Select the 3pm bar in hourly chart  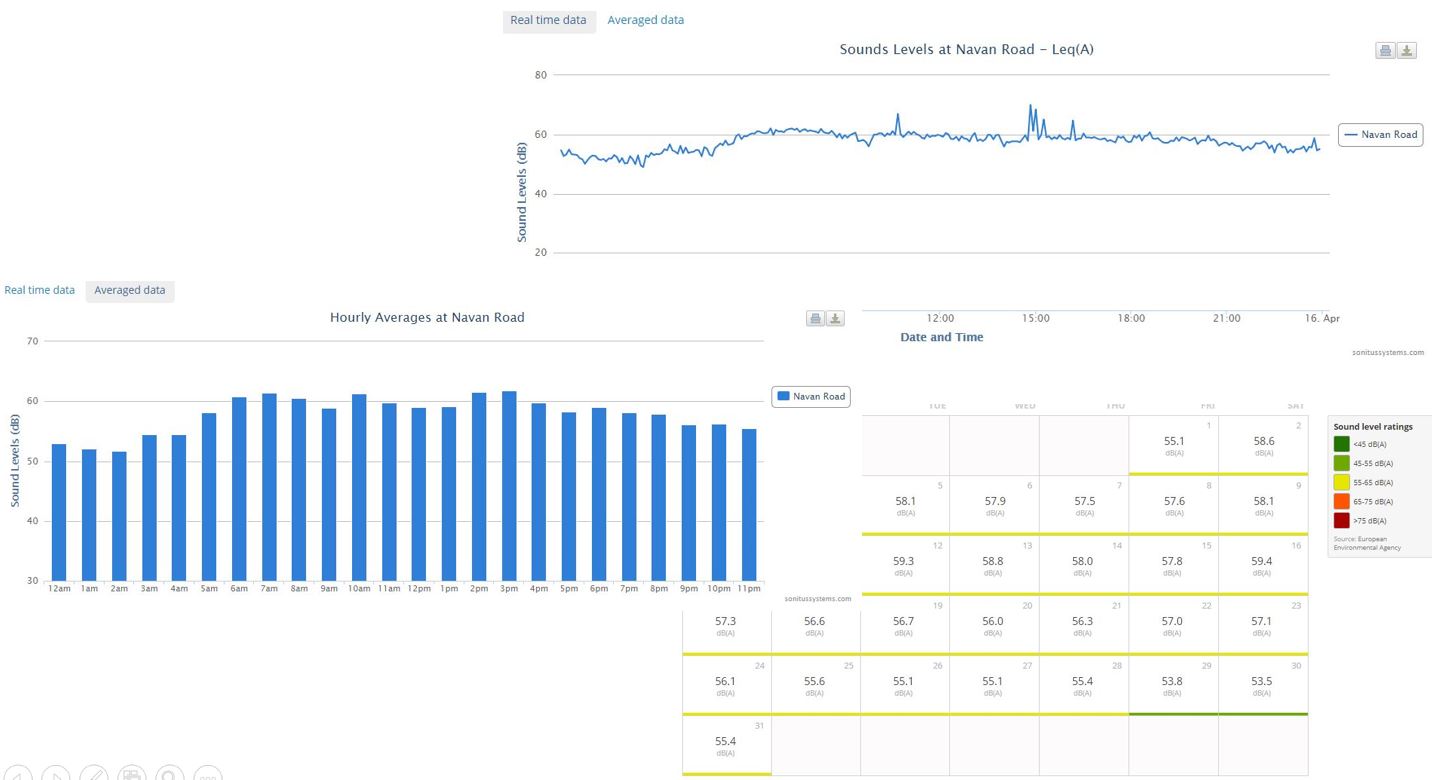coord(509,486)
